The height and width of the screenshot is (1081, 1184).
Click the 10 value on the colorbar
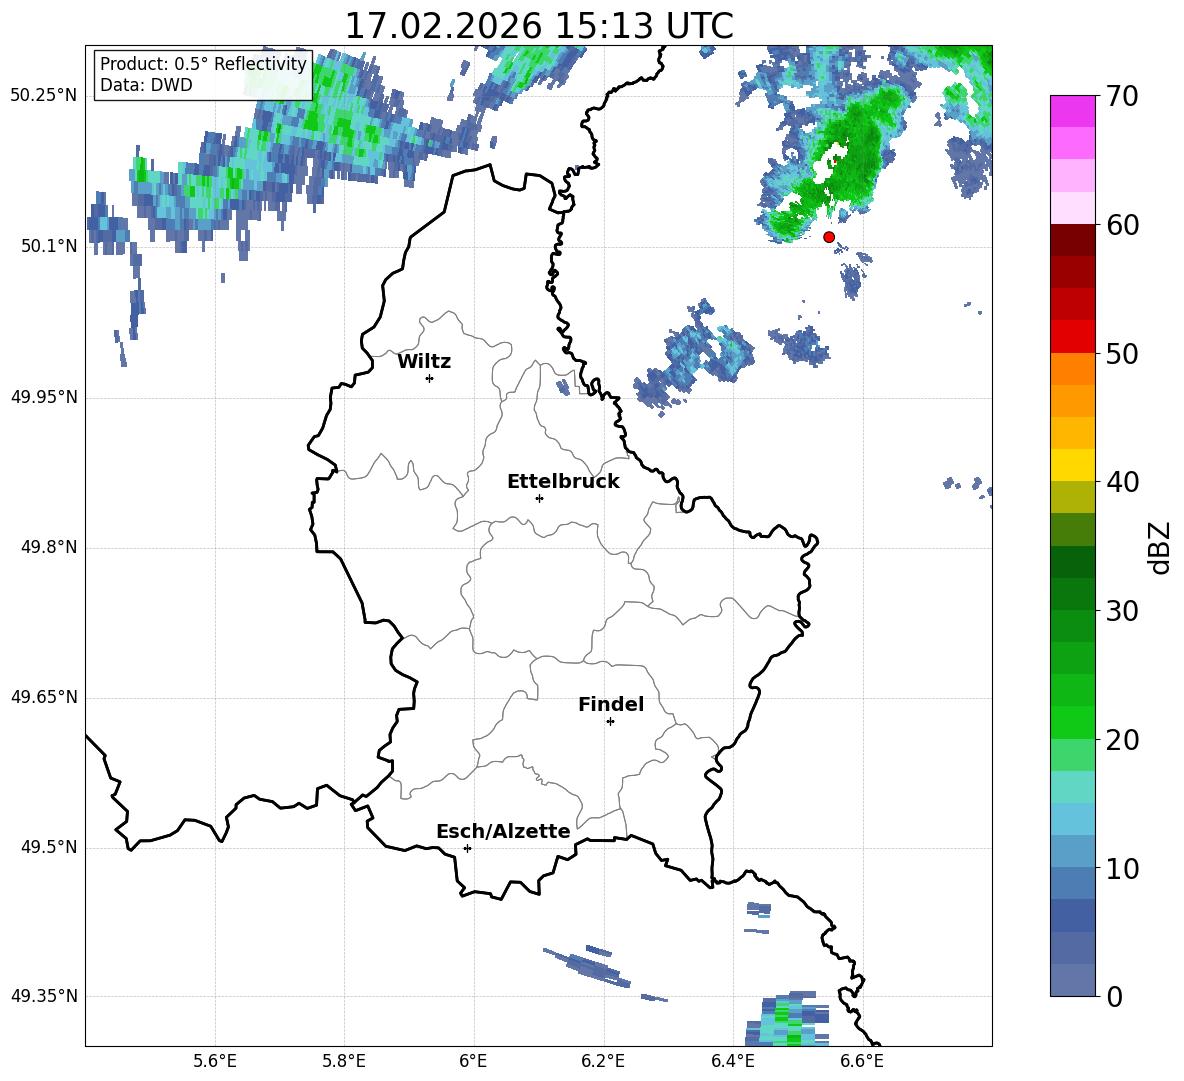click(x=1122, y=868)
